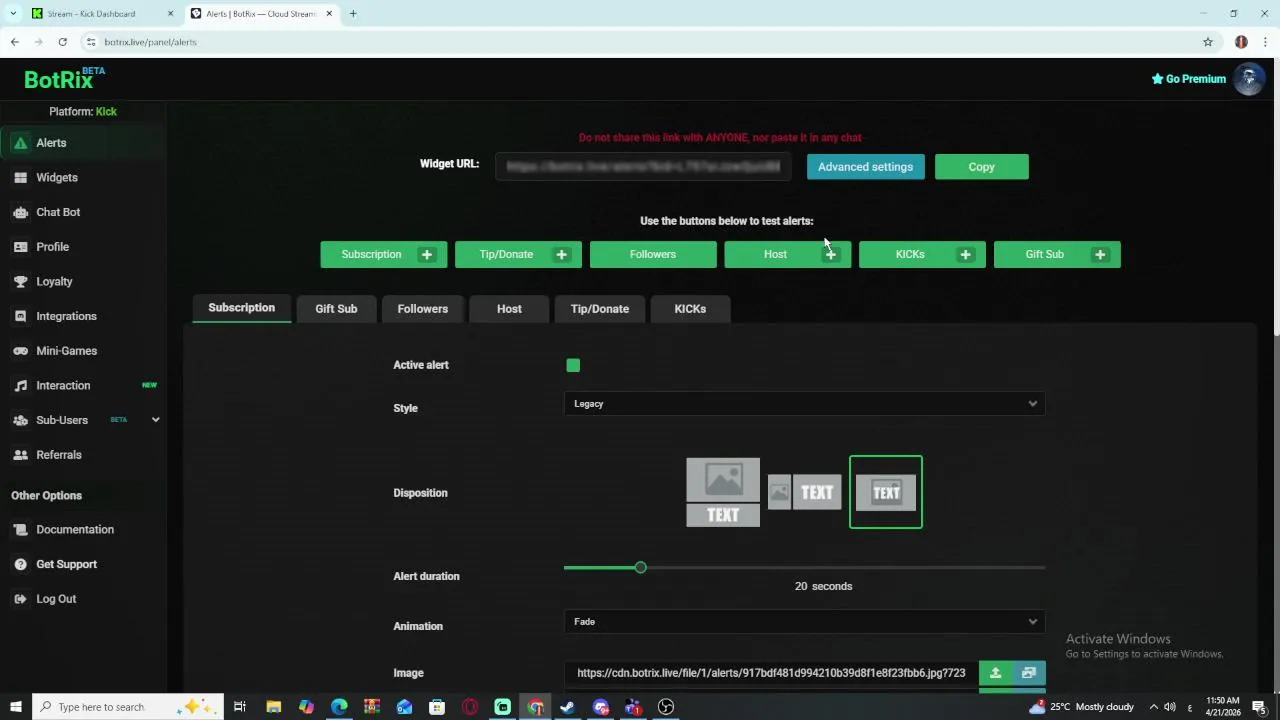Open Documentation under Other Options
The image size is (1280, 720).
point(83,530)
